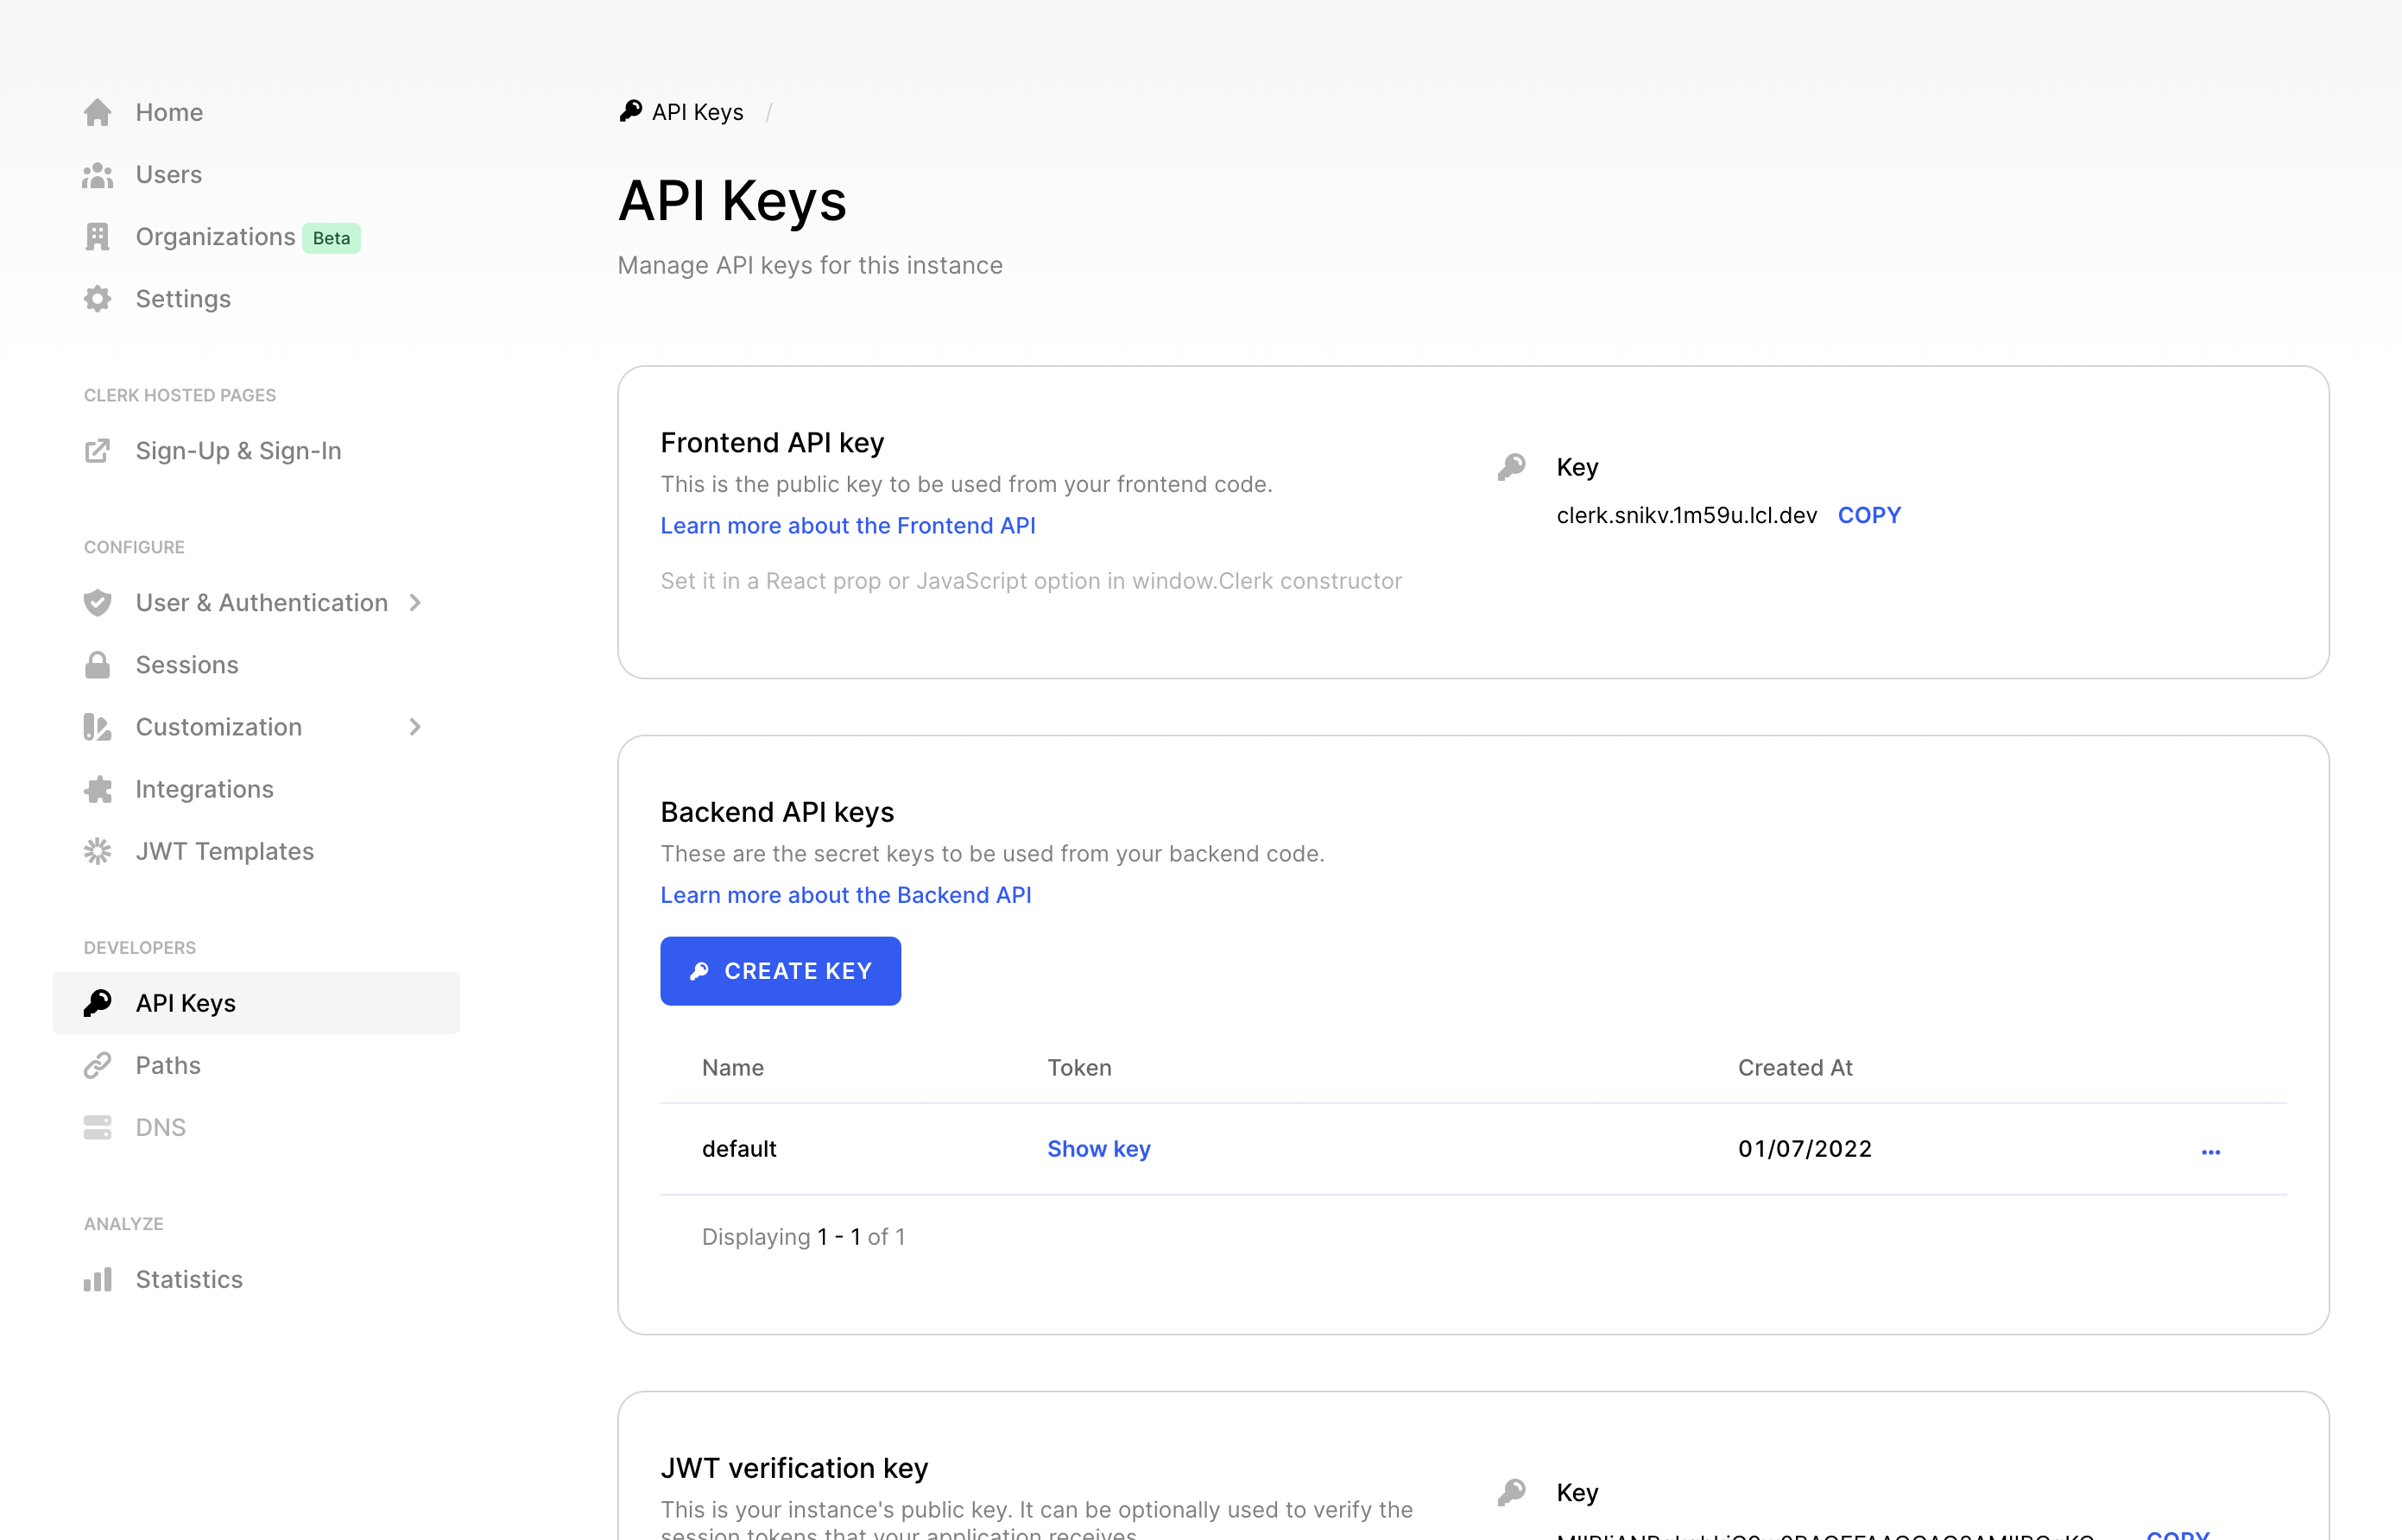Click the API Keys breadcrumb link
The width and height of the screenshot is (2402, 1540).
click(x=697, y=112)
